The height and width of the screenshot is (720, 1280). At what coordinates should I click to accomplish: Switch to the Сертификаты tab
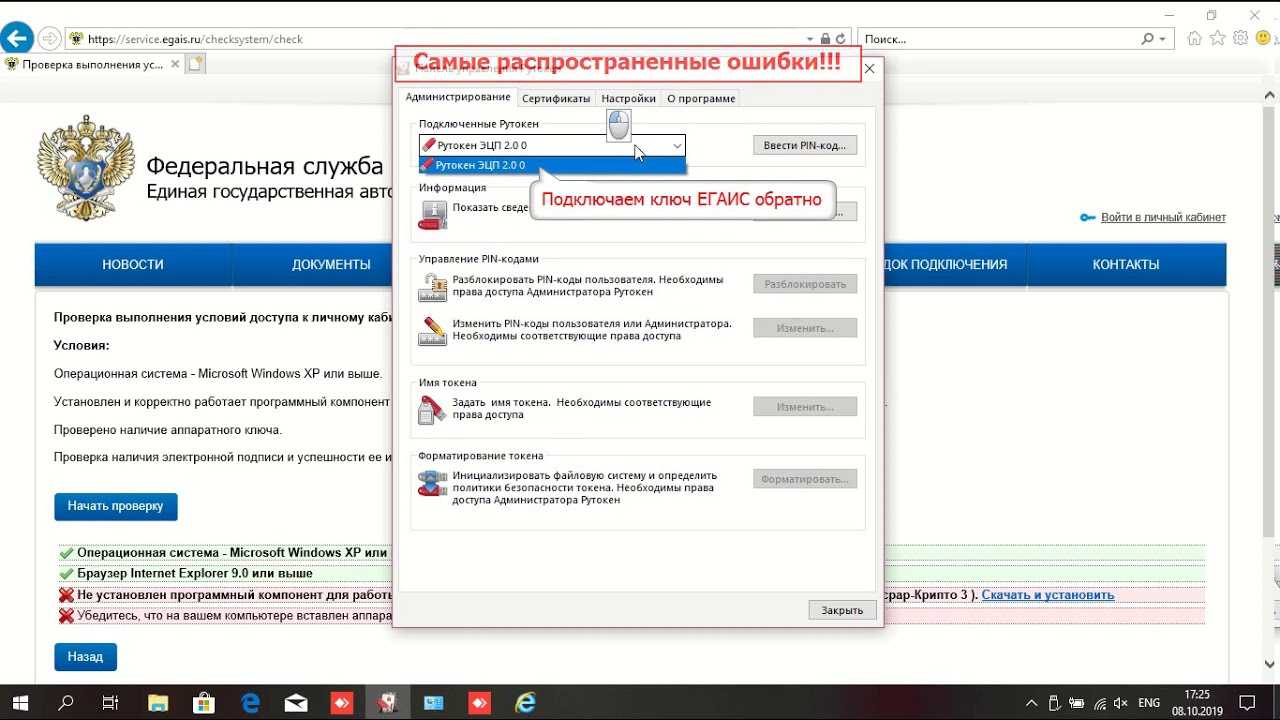(x=556, y=98)
